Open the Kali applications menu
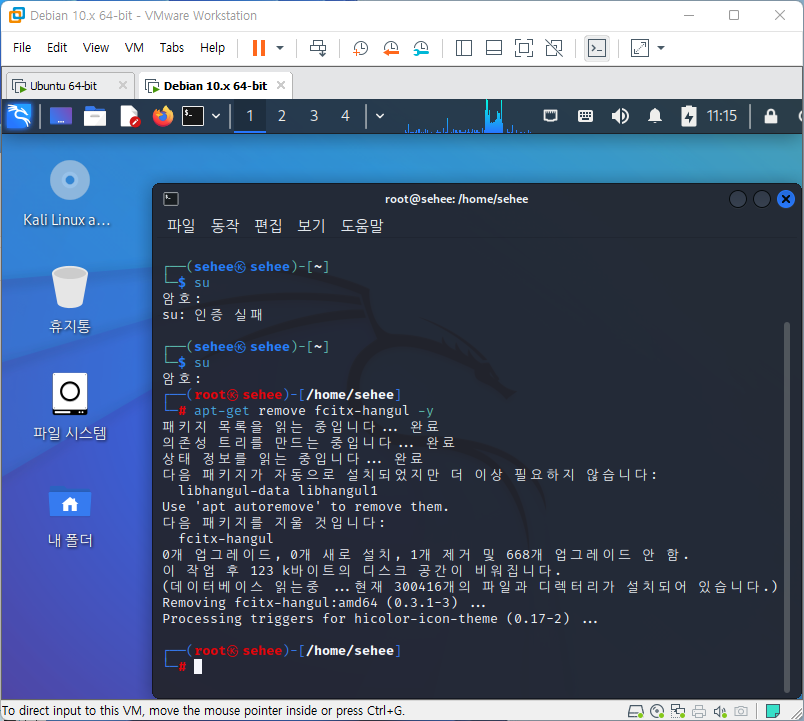The height and width of the screenshot is (721, 804). click(x=19, y=116)
